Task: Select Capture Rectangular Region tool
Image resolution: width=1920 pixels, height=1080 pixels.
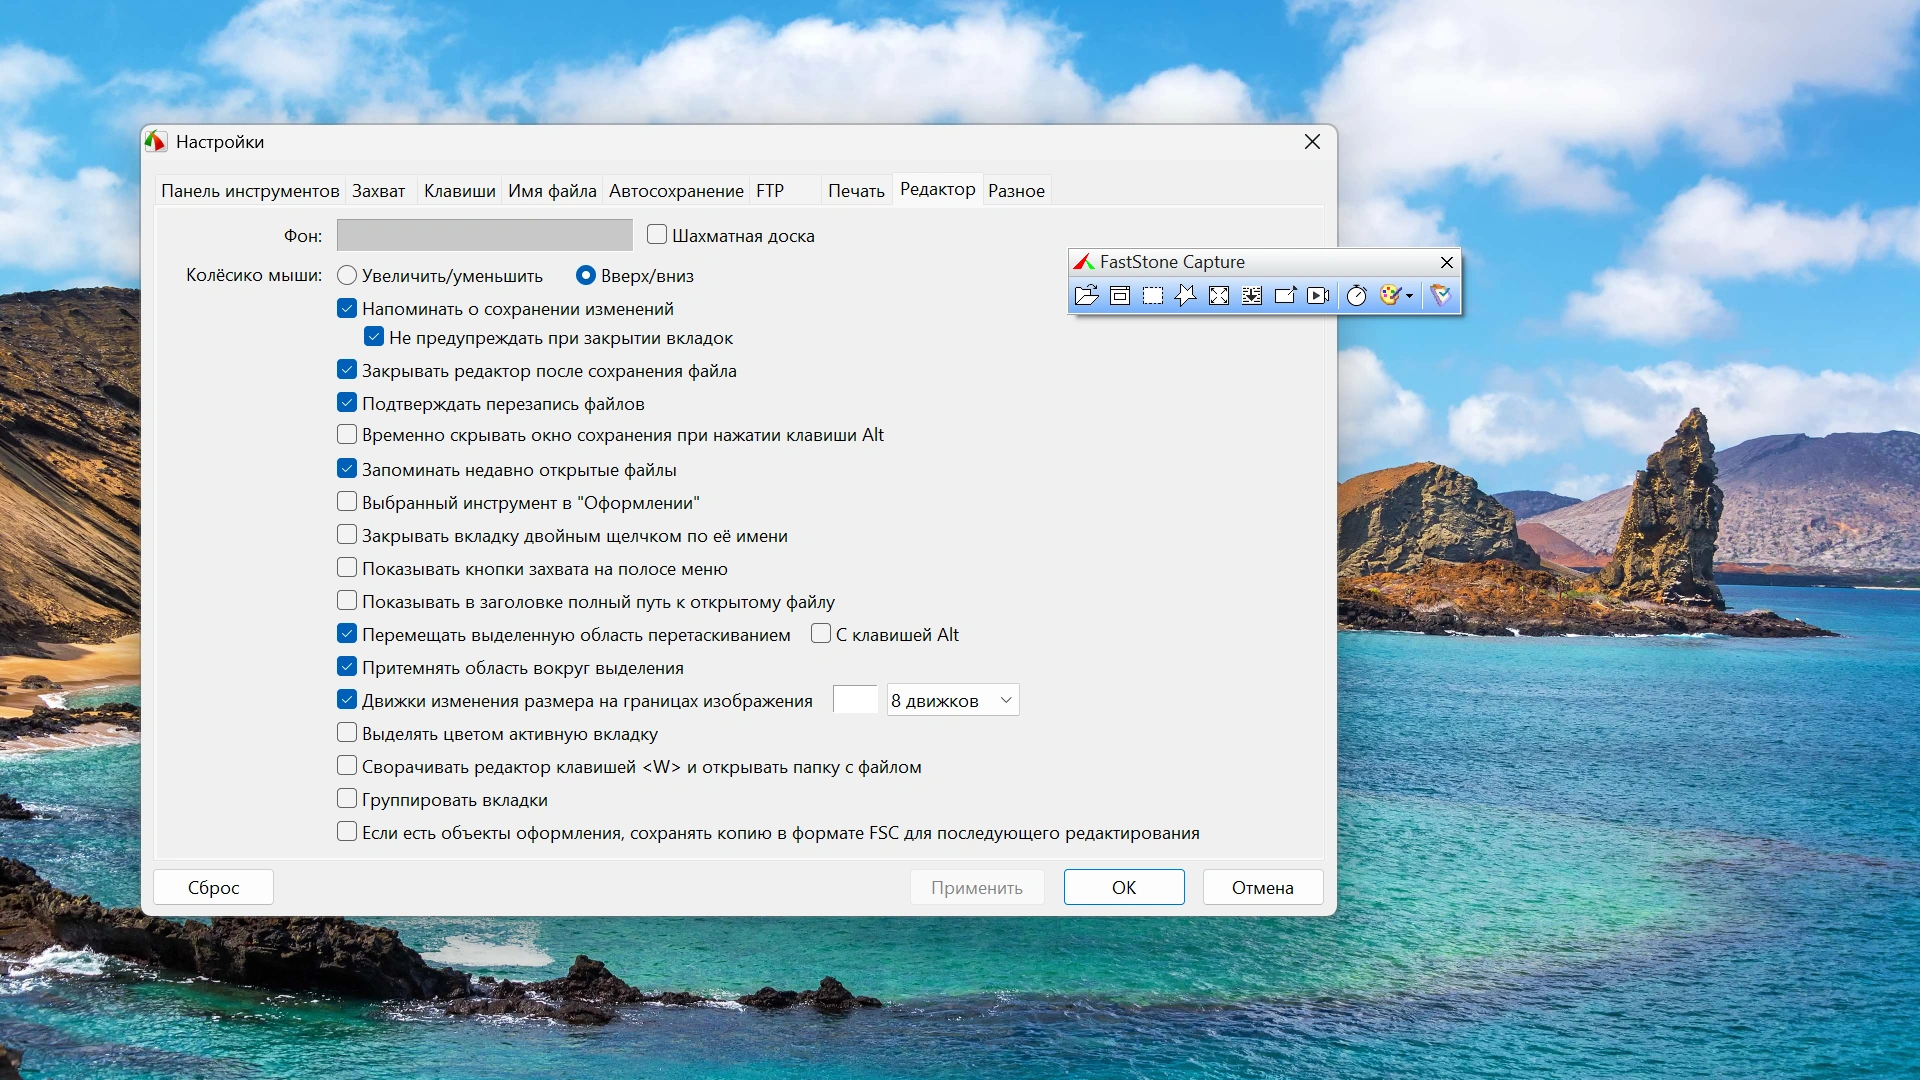Action: pos(1153,295)
